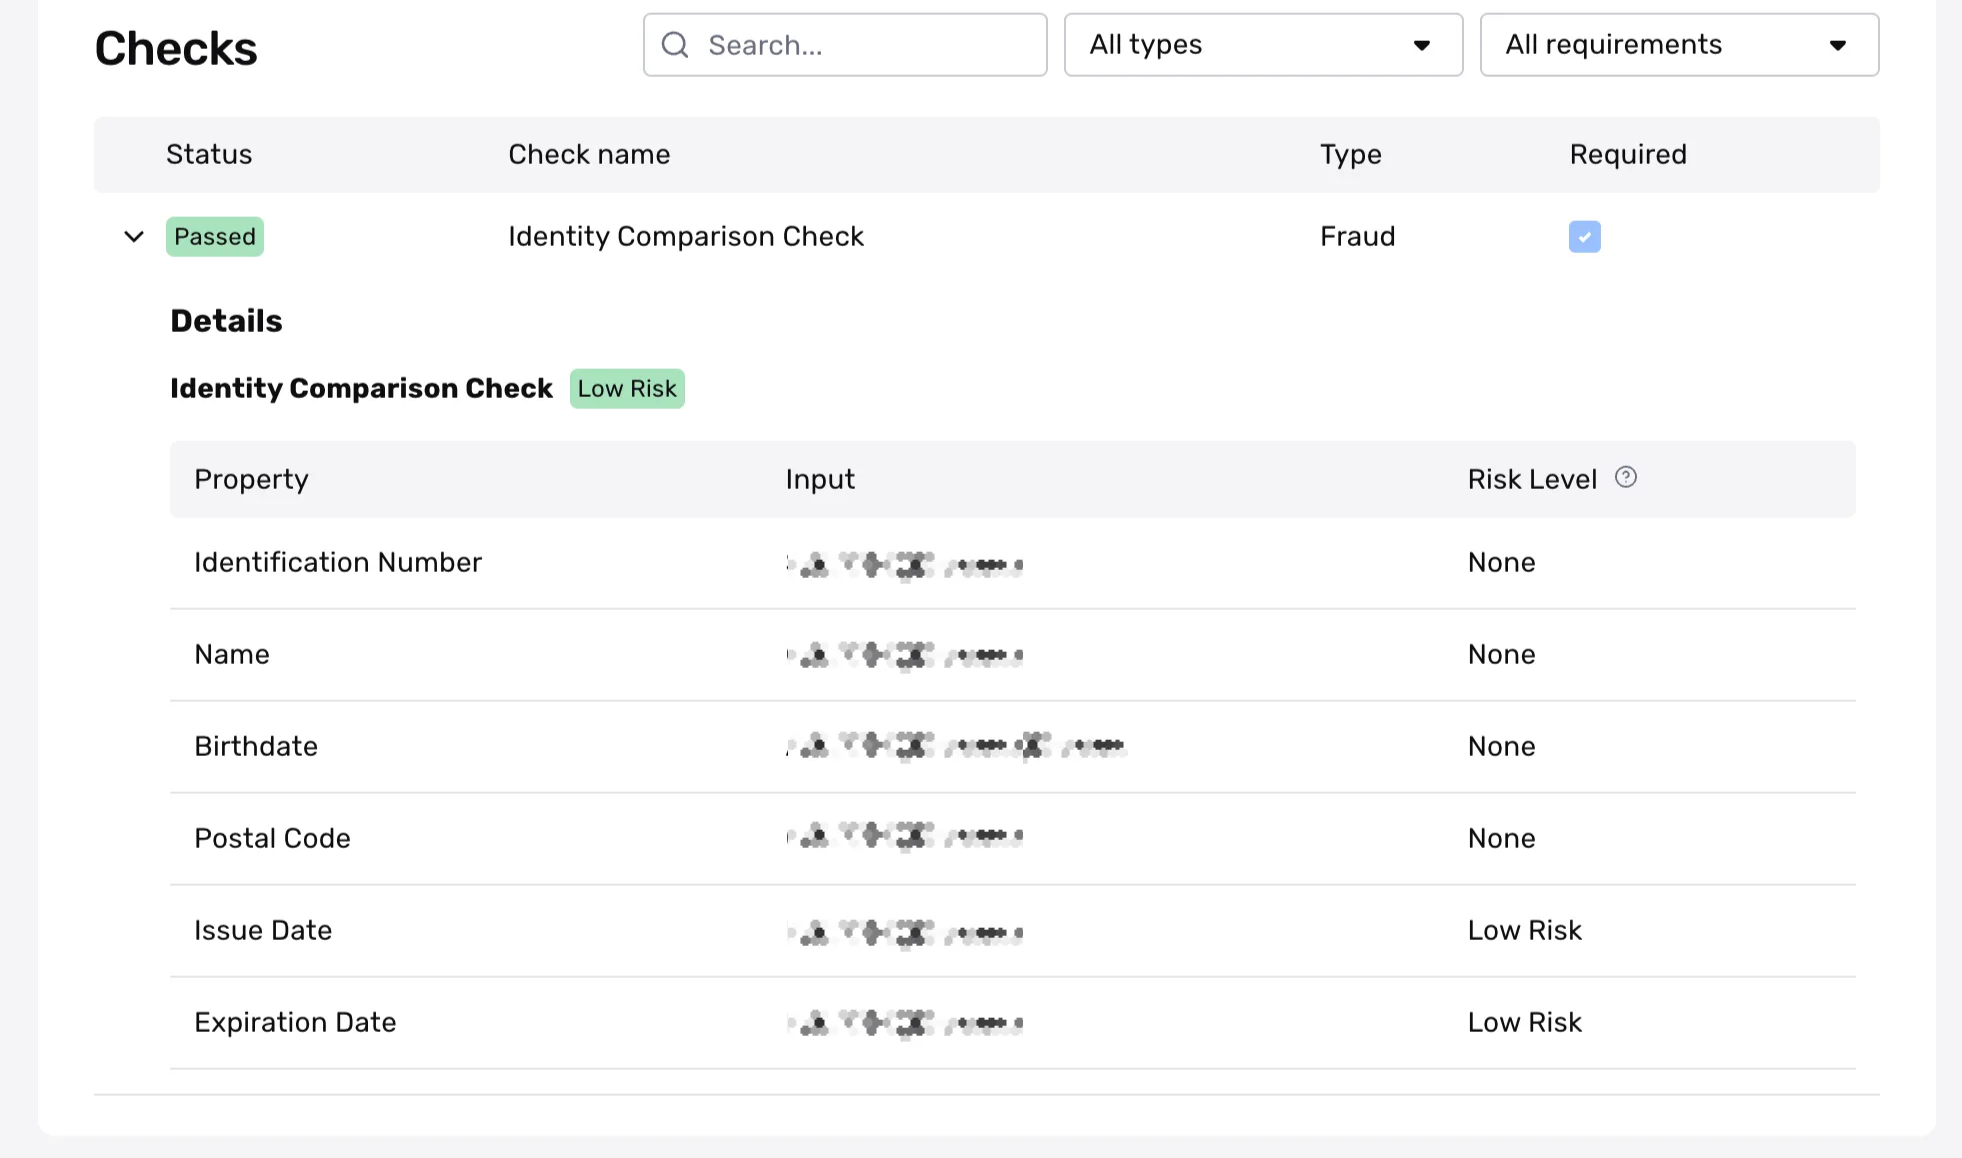Click the Status column header
The image size is (1962, 1158).
(x=209, y=155)
